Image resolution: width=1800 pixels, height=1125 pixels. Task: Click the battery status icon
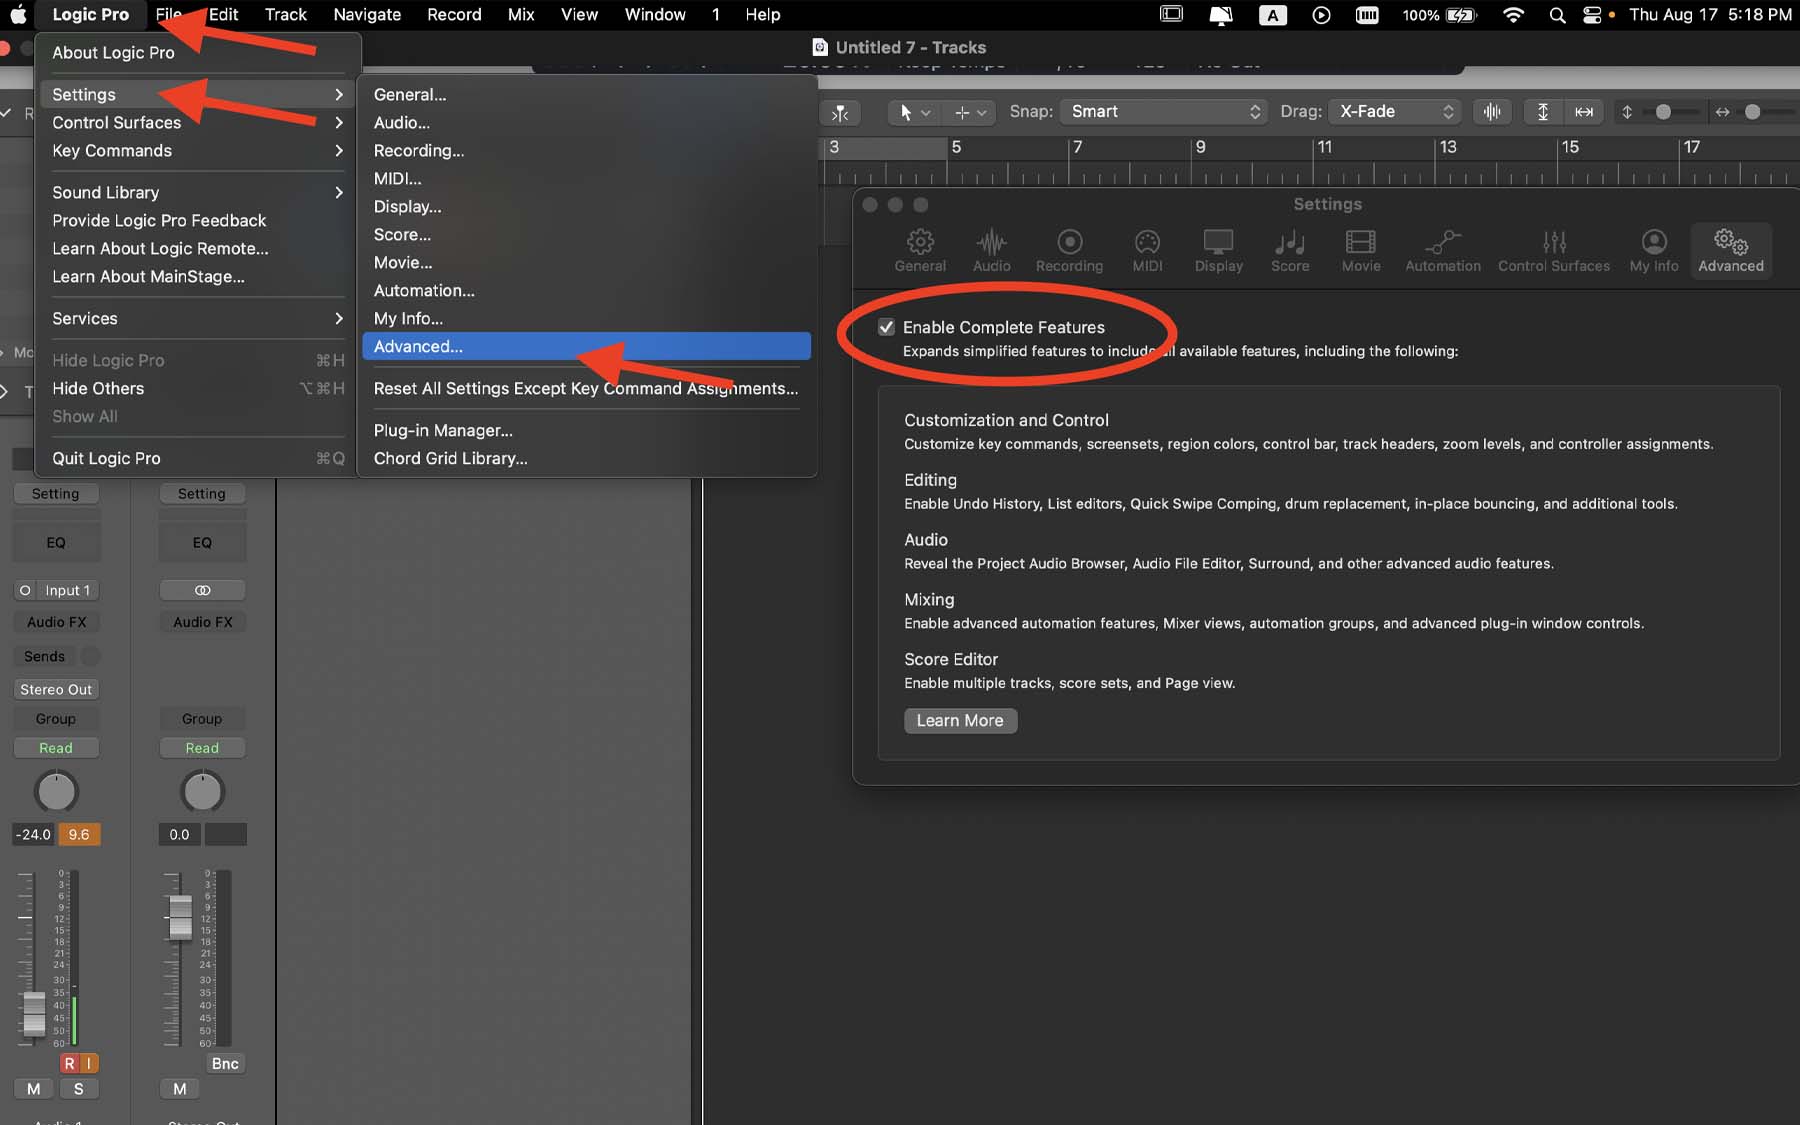pyautogui.click(x=1461, y=15)
